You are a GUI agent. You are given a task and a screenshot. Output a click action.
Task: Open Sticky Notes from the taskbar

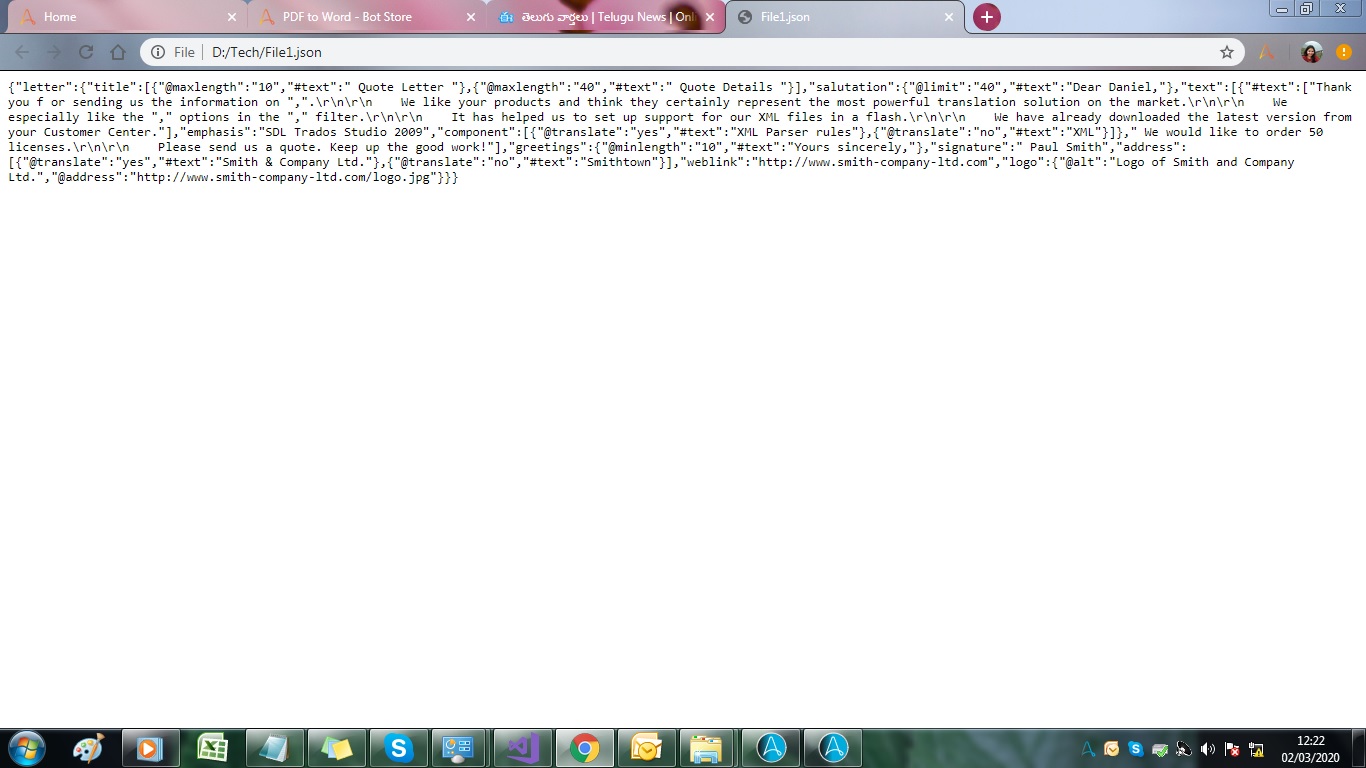tap(336, 748)
